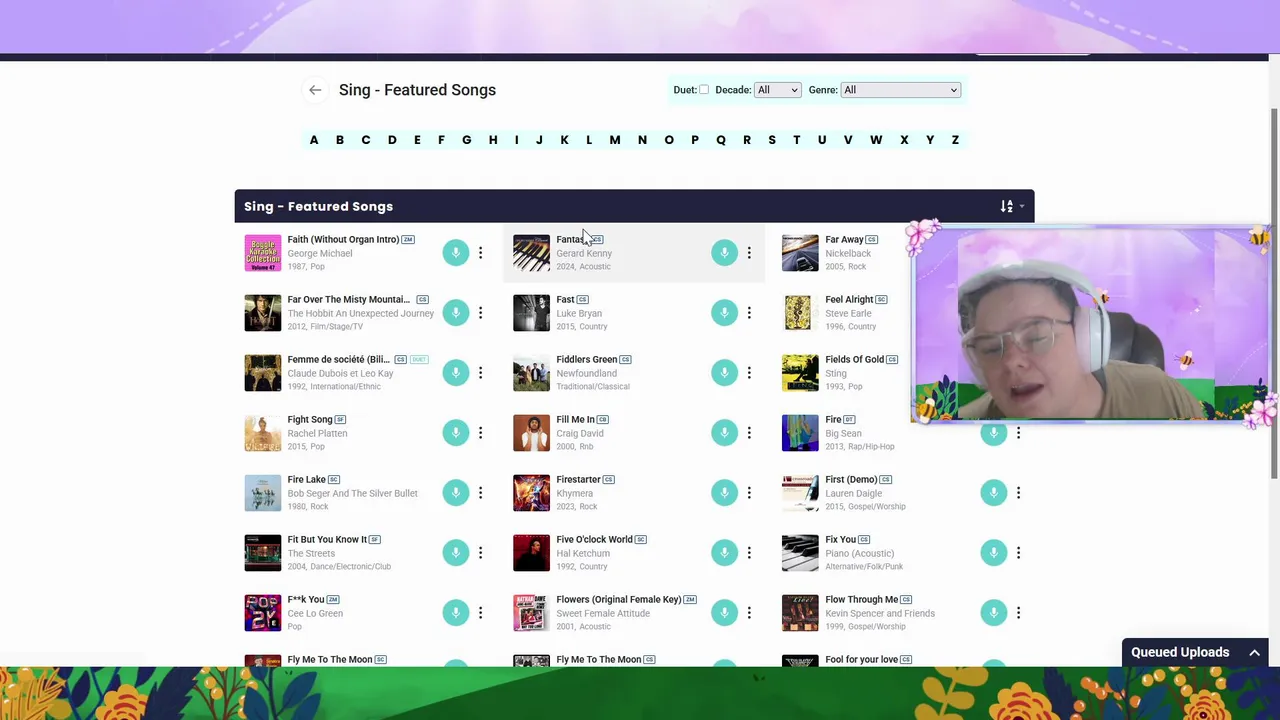
Task: Open options menu for Femme de société
Action: click(480, 373)
